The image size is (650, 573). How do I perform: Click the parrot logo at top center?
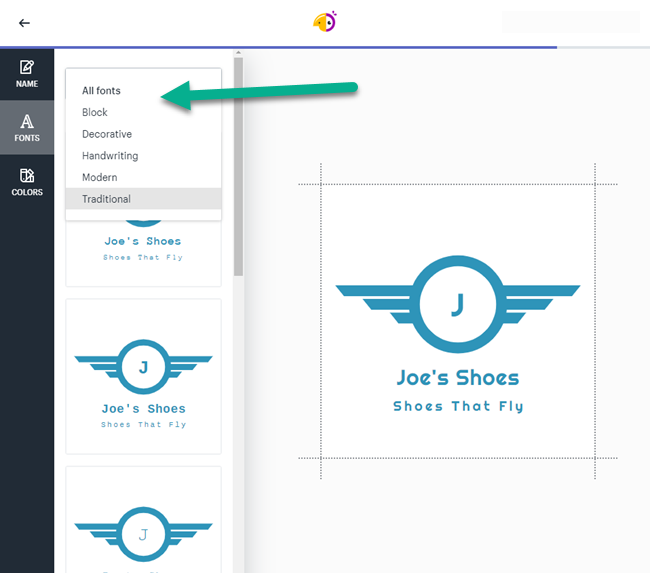[x=325, y=22]
